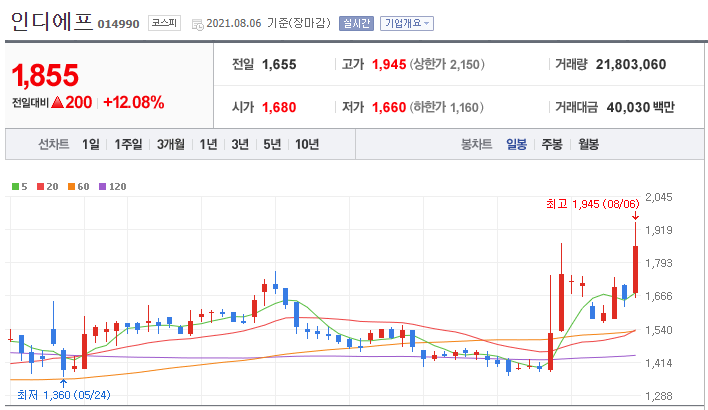Click the 고가 value 1,945
This screenshot has width=708, height=410.
389,65
